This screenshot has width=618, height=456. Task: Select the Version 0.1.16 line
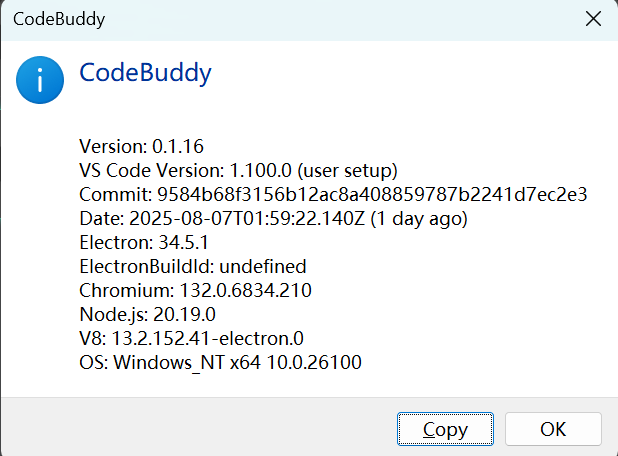pos(141,147)
